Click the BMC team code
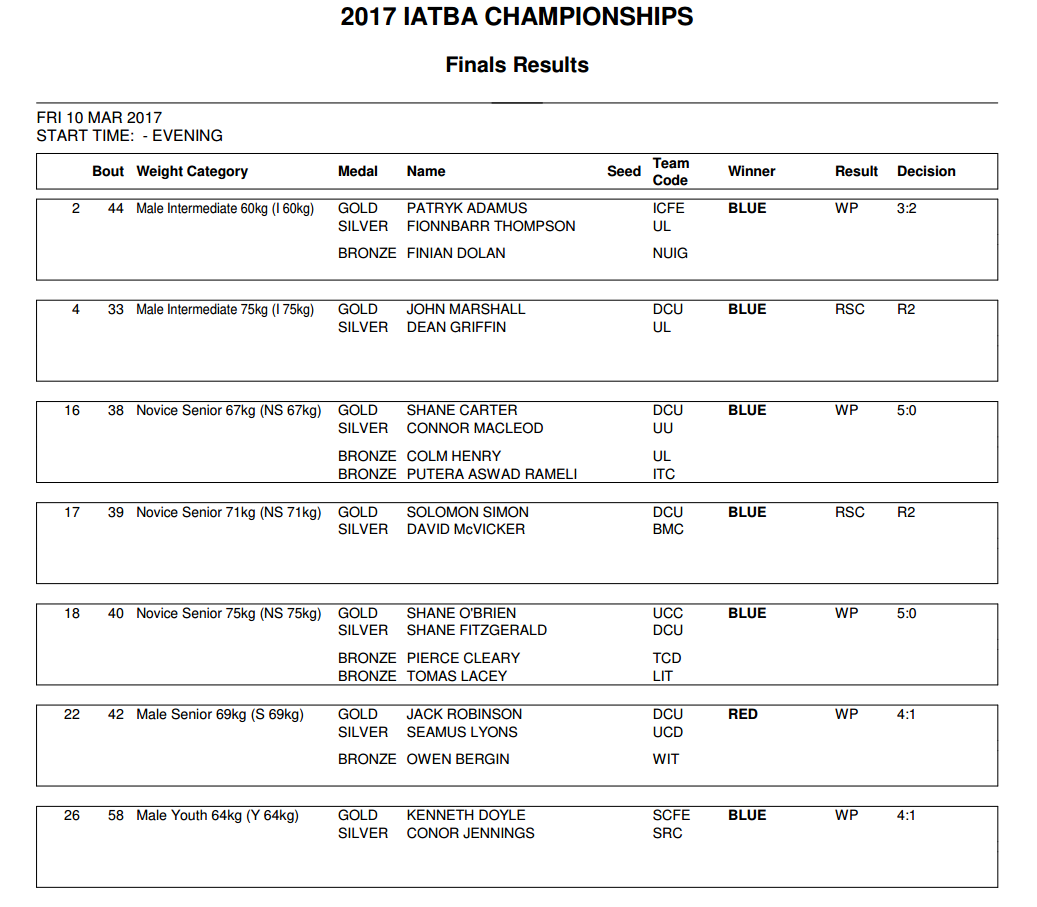Viewport: 1037px width, 907px height. point(668,529)
